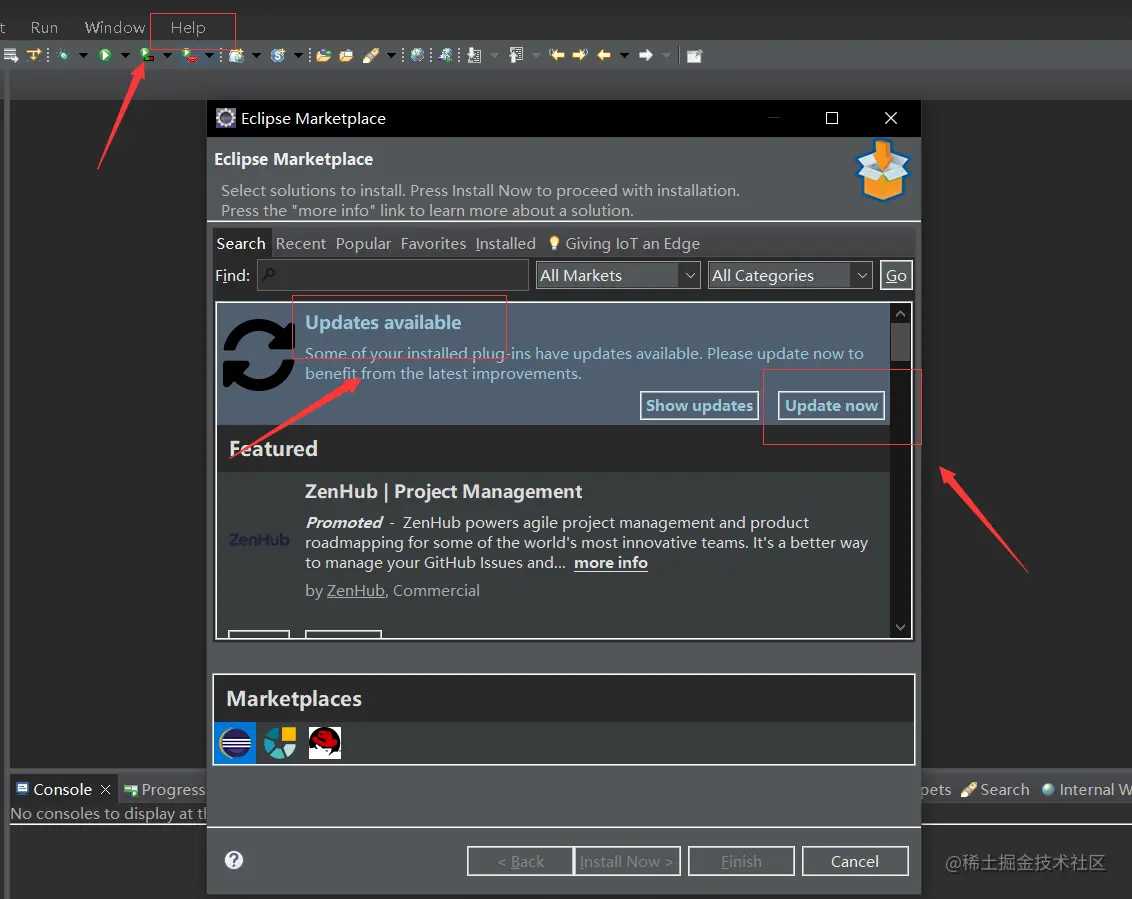Click the Open Task folder icon
Image resolution: width=1132 pixels, height=899 pixels.
tap(347, 55)
